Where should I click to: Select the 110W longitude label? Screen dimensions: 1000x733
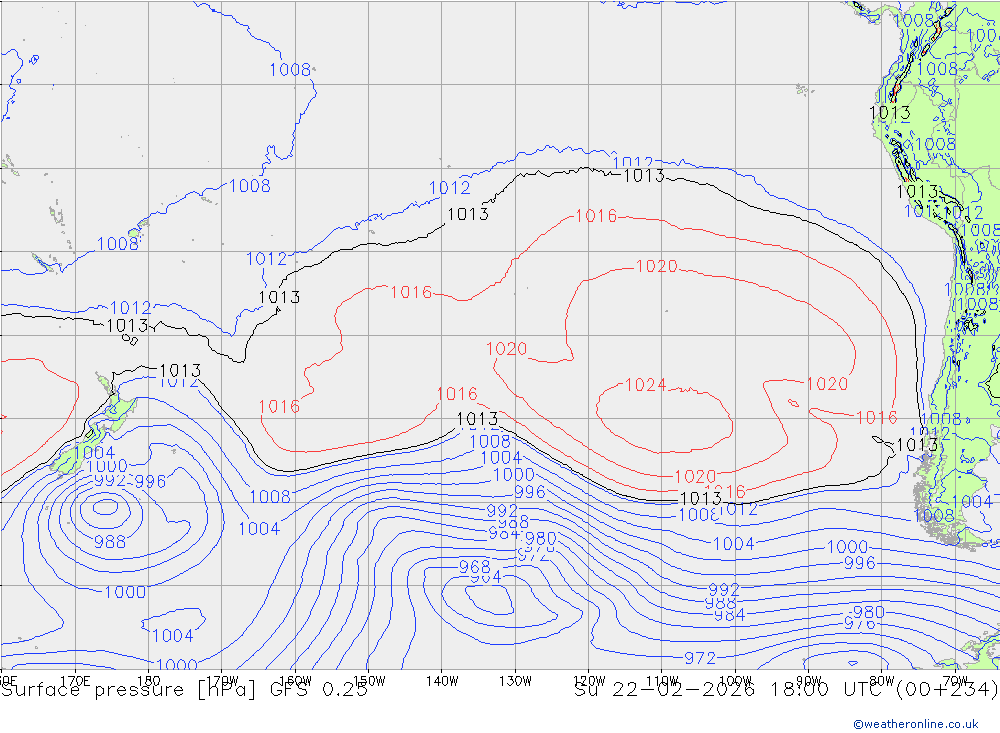(662, 681)
